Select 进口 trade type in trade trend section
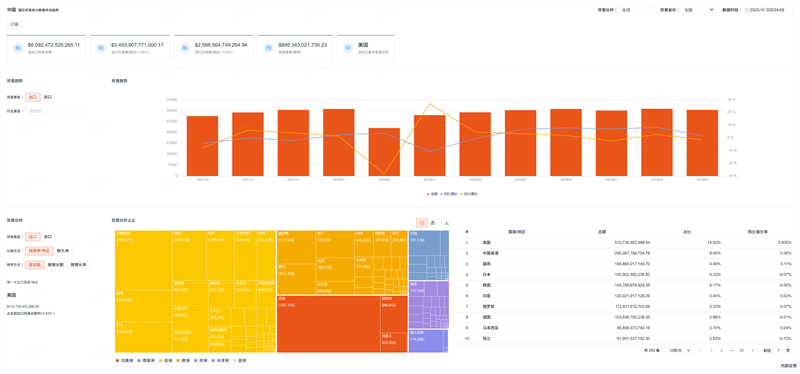The height and width of the screenshot is (374, 800). [47, 96]
